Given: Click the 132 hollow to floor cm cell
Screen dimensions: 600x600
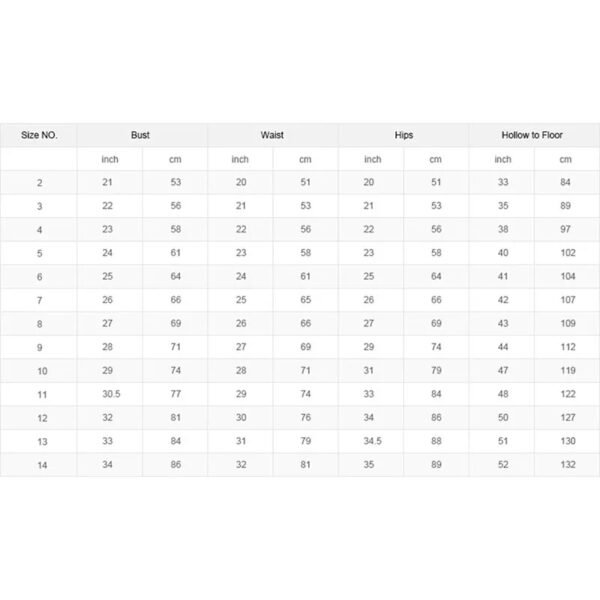Looking at the screenshot, I should (x=568, y=464).
